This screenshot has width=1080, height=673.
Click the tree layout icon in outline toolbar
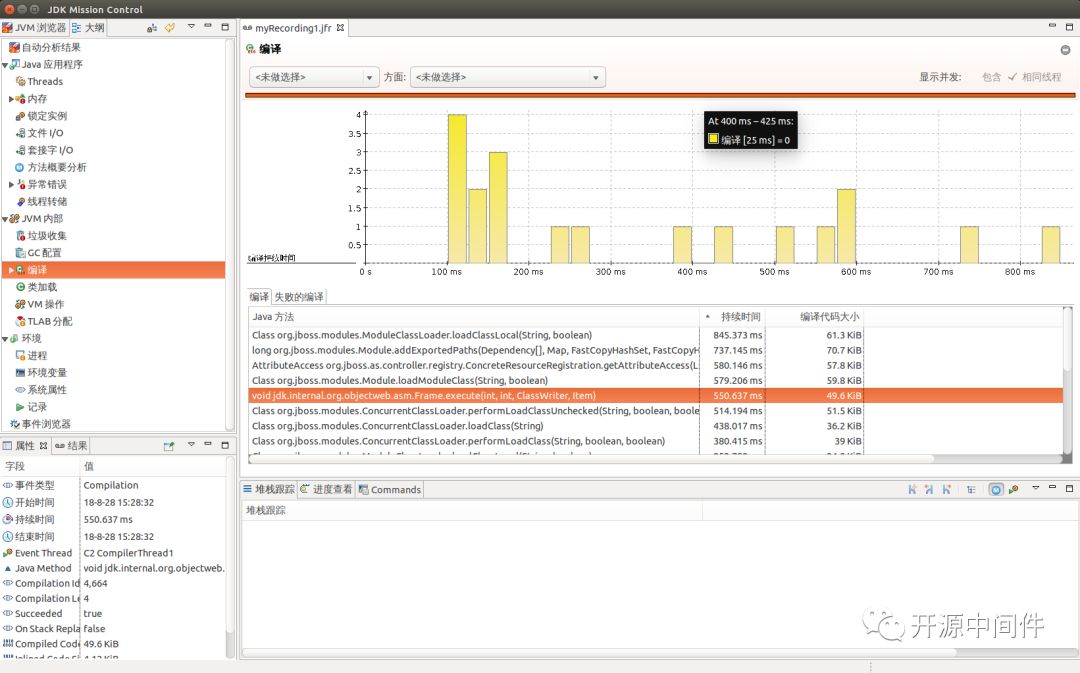click(152, 28)
